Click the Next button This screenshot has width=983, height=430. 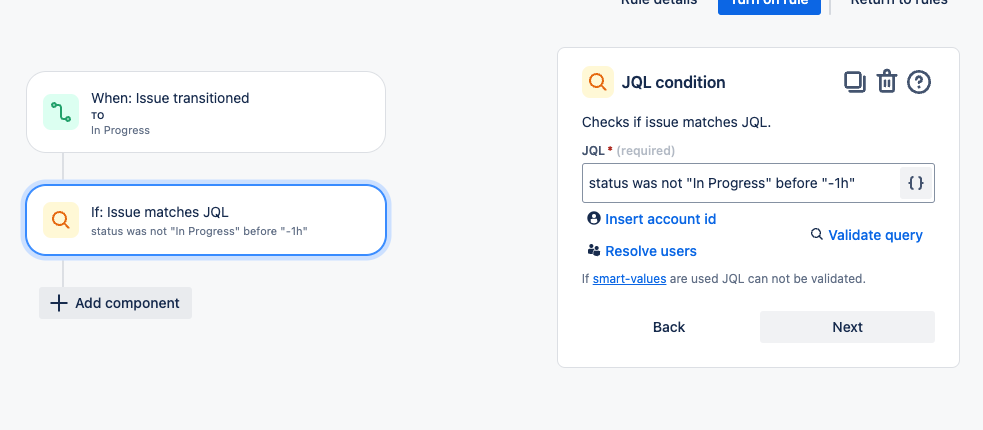point(848,327)
